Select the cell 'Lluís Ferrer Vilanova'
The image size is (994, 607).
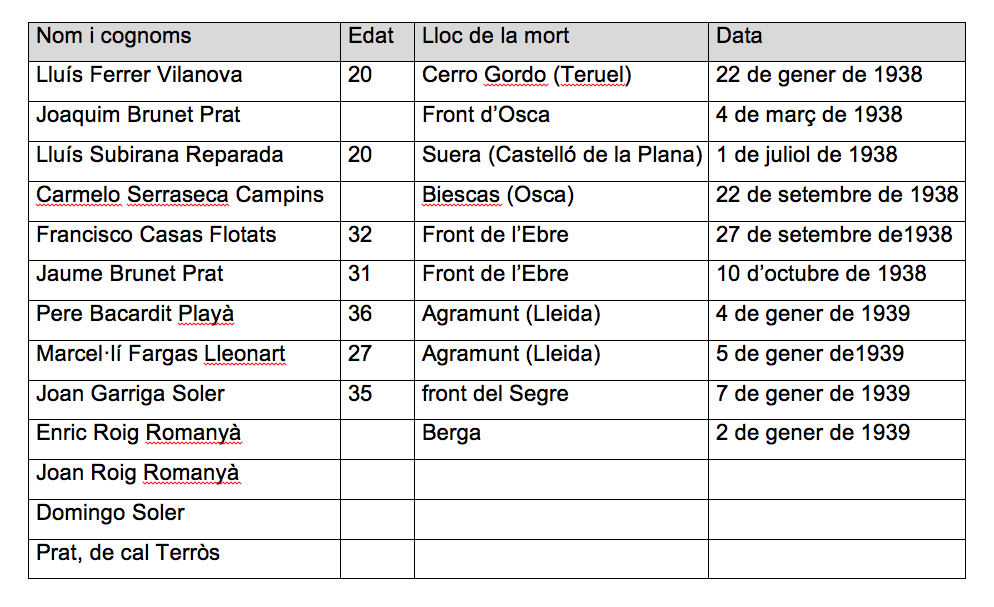tap(184, 81)
